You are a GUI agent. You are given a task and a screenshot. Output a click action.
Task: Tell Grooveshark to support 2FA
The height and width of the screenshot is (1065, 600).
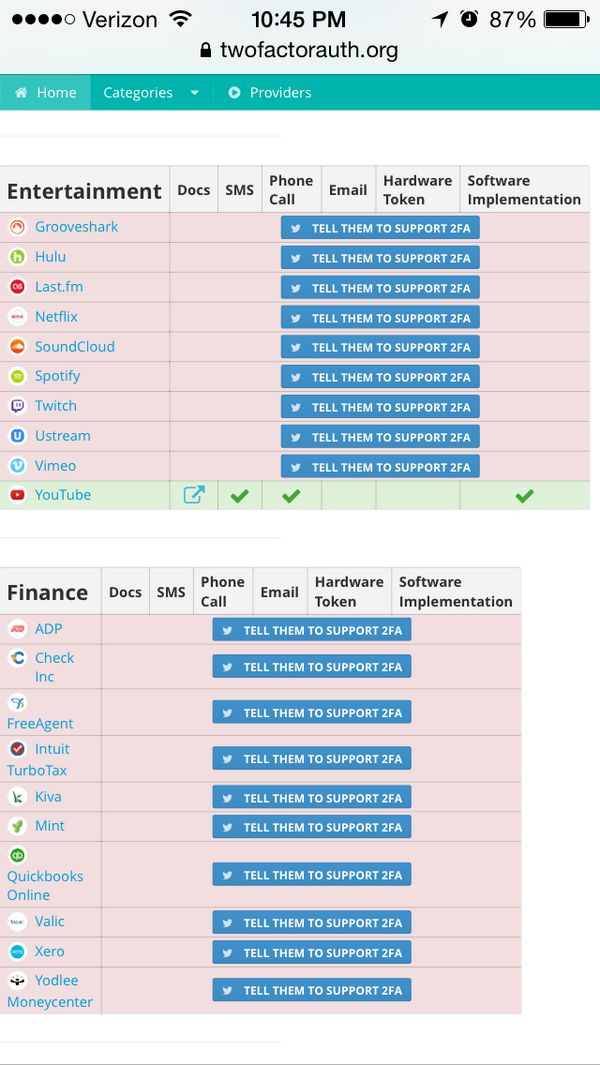380,228
